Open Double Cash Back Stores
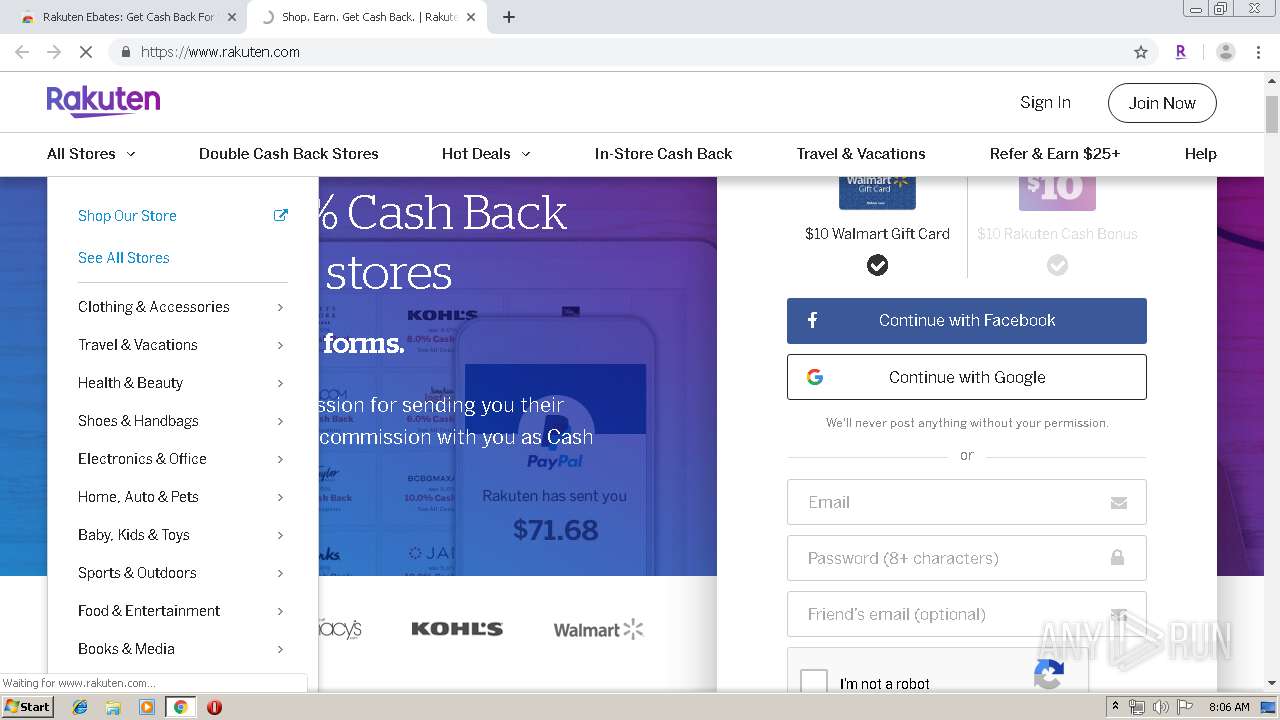Viewport: 1280px width, 720px height. coord(288,154)
